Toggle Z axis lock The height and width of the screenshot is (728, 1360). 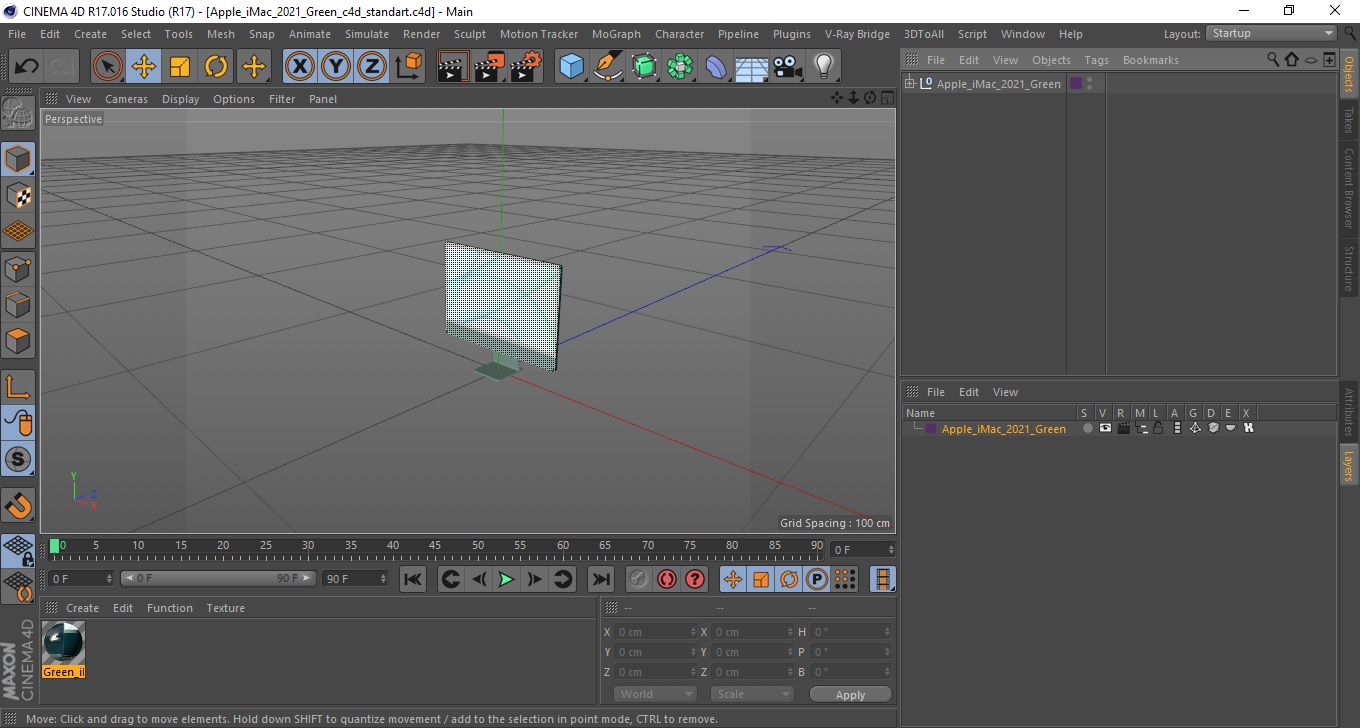tap(372, 67)
